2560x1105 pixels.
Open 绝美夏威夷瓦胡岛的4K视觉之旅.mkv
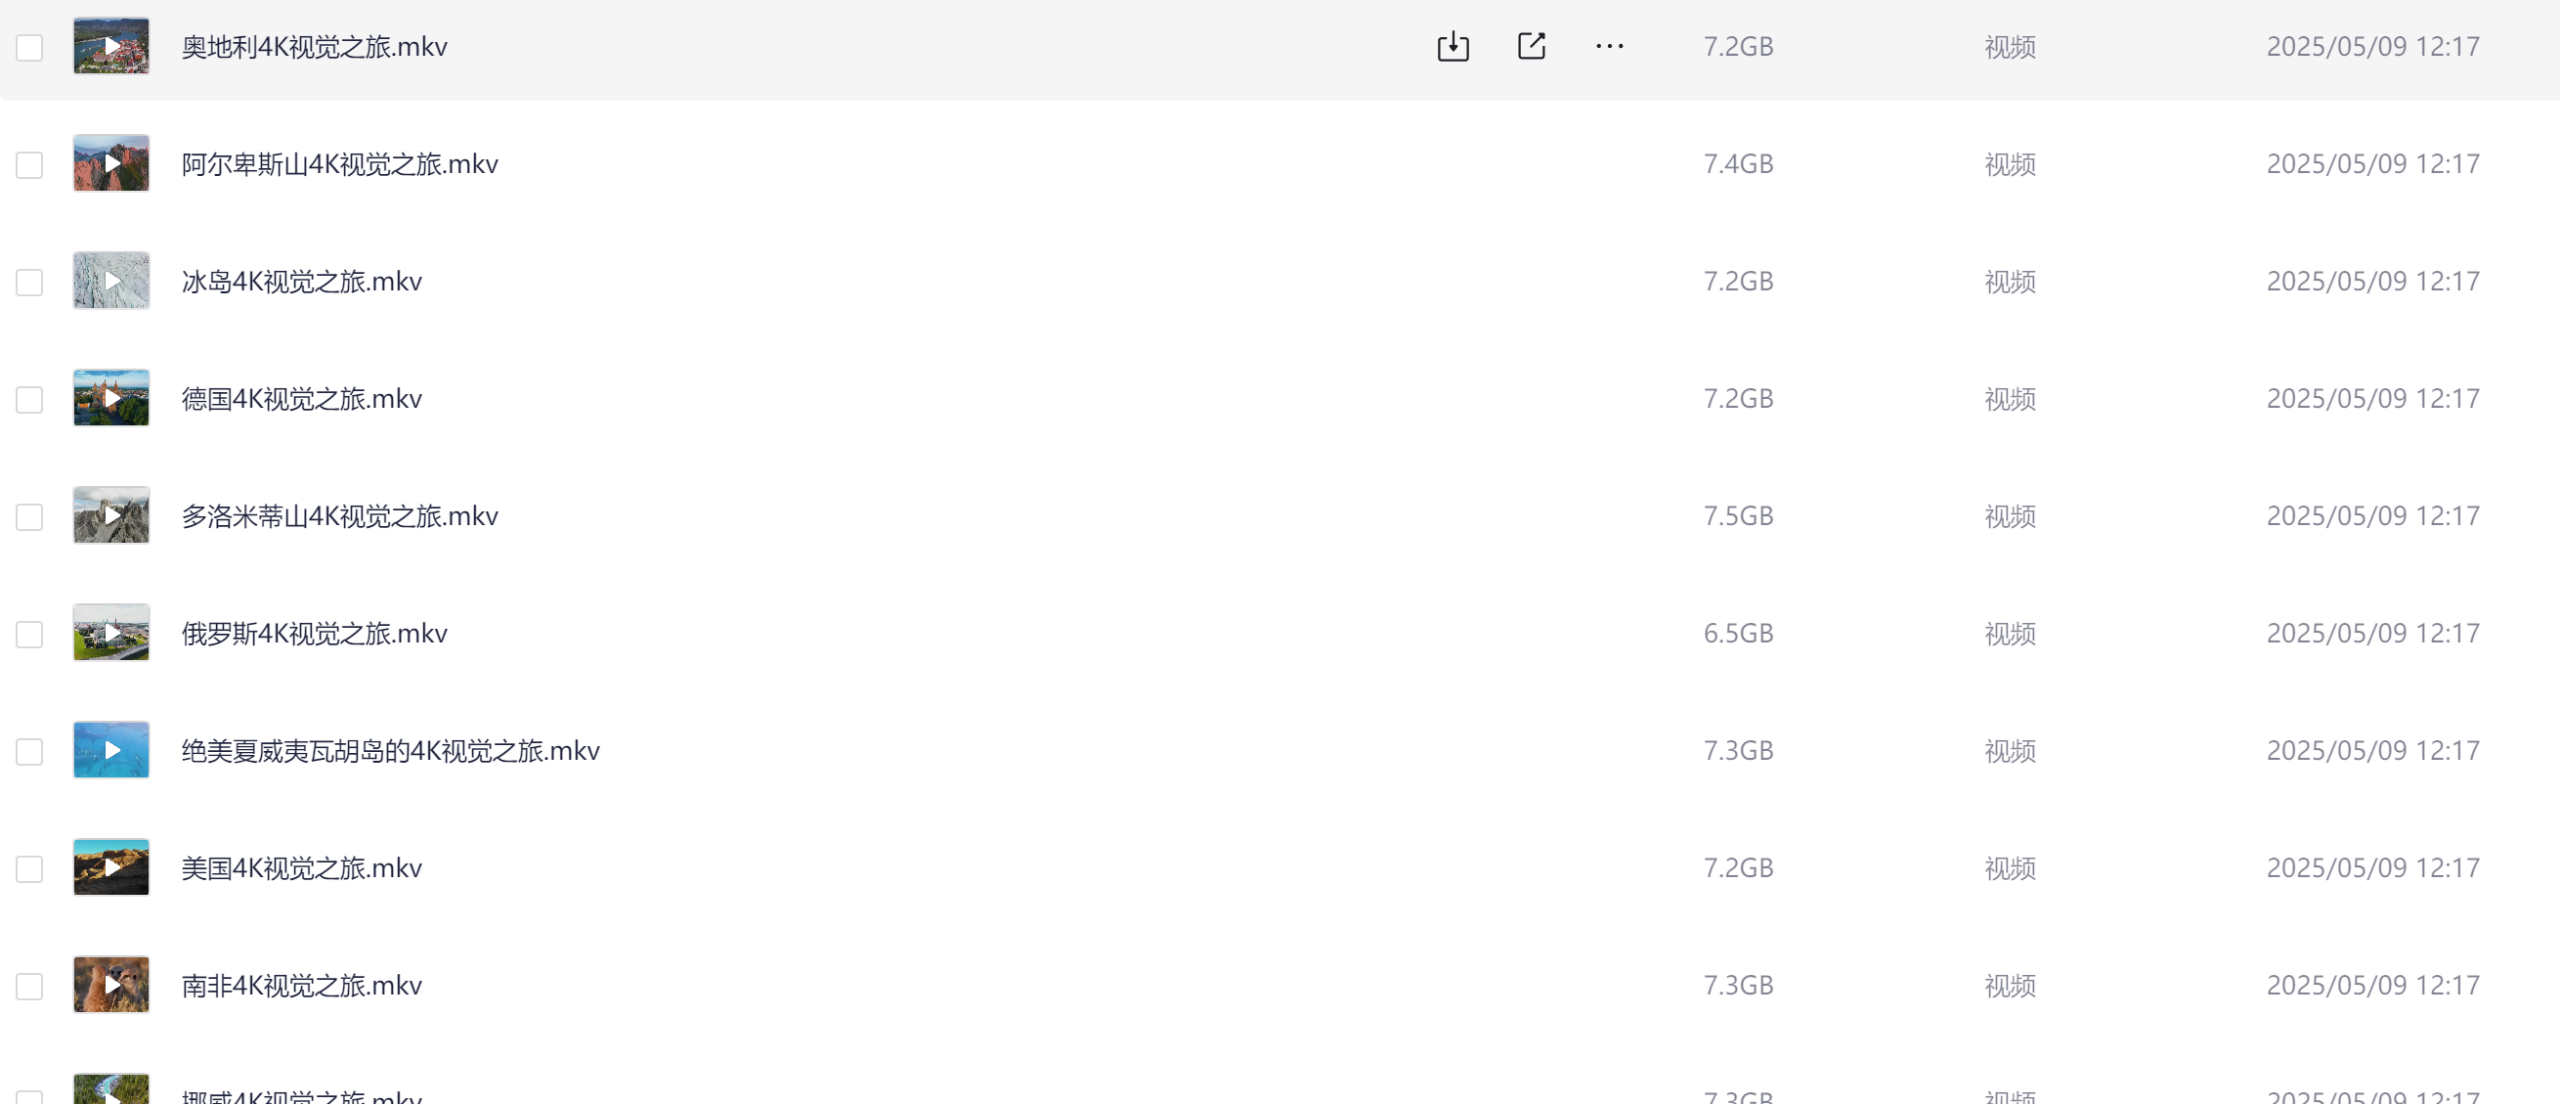coord(390,751)
